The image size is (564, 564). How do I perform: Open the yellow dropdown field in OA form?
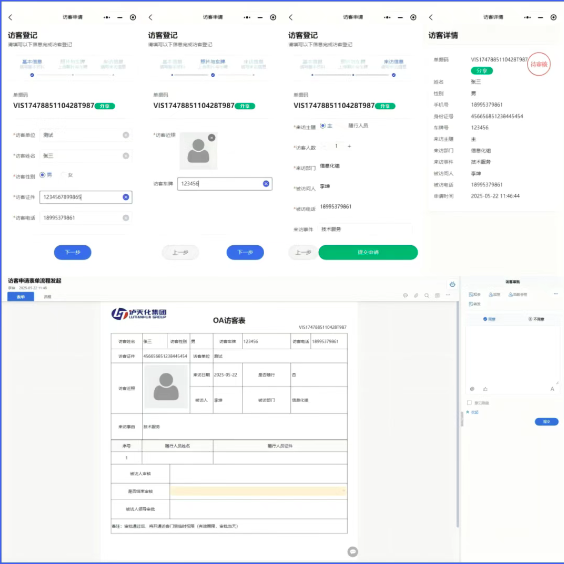(258, 491)
